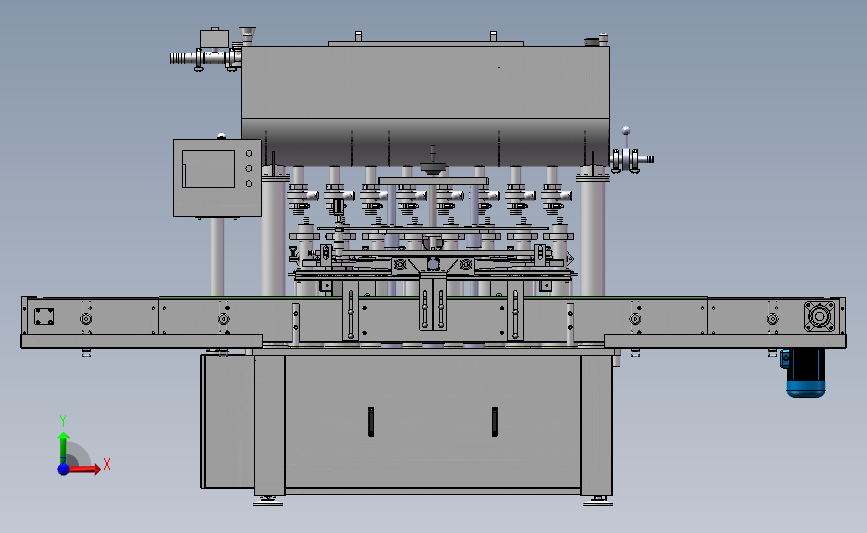Image resolution: width=867 pixels, height=533 pixels.
Task: Select the right cabinet door handle
Action: point(495,422)
